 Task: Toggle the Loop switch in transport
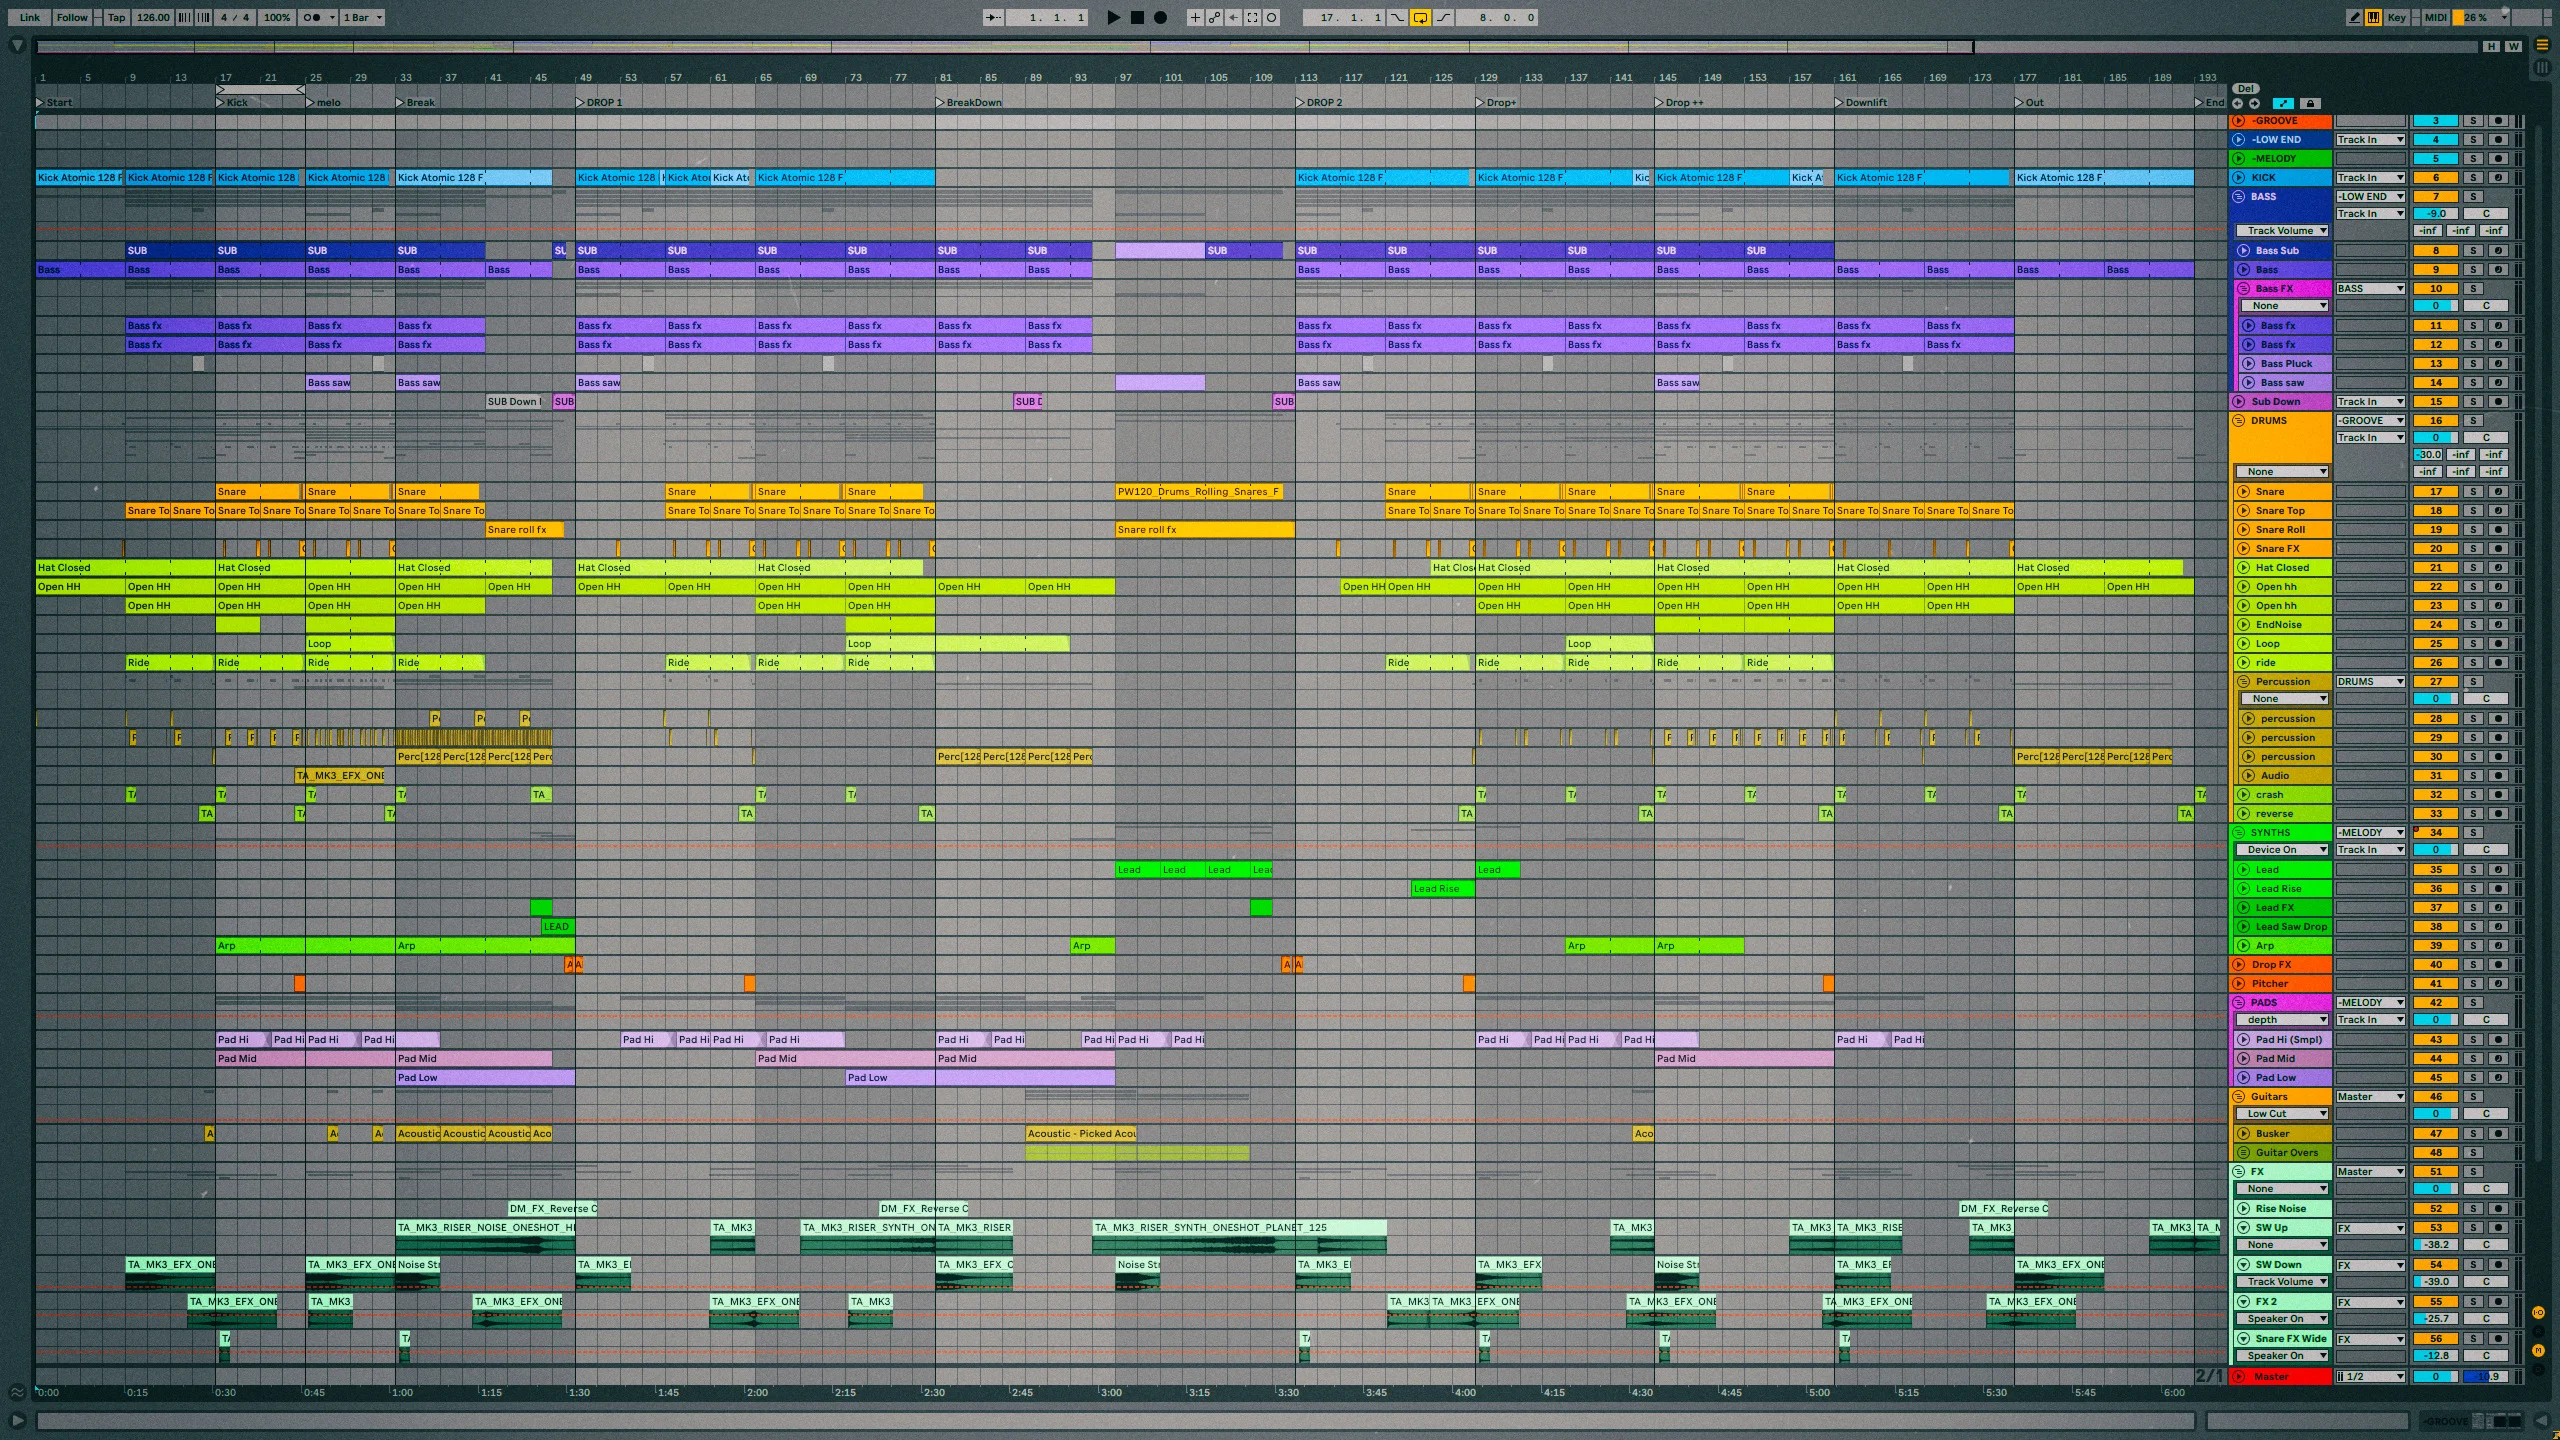(1420, 17)
